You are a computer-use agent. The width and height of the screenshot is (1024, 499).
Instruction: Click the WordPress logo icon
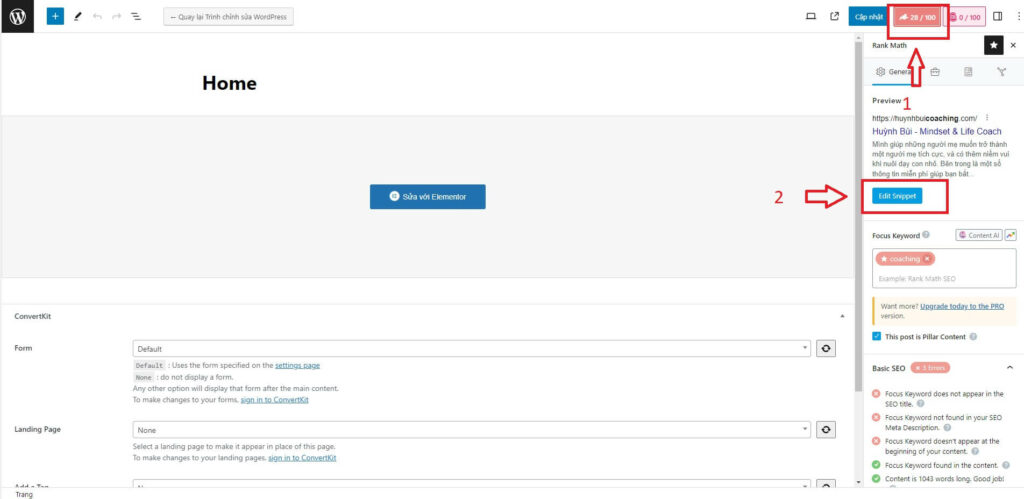tap(18, 17)
